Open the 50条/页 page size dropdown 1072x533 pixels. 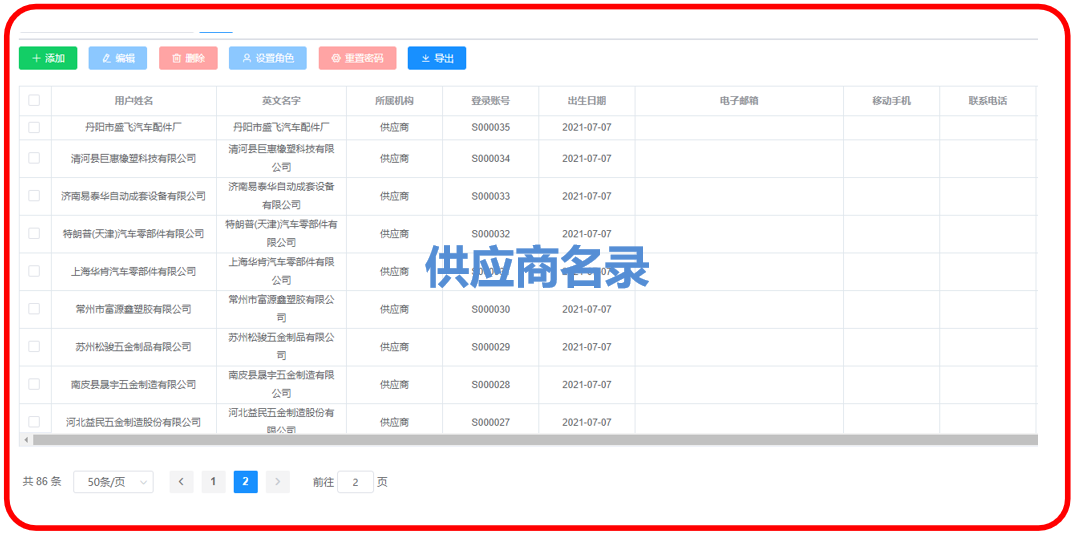pos(113,482)
